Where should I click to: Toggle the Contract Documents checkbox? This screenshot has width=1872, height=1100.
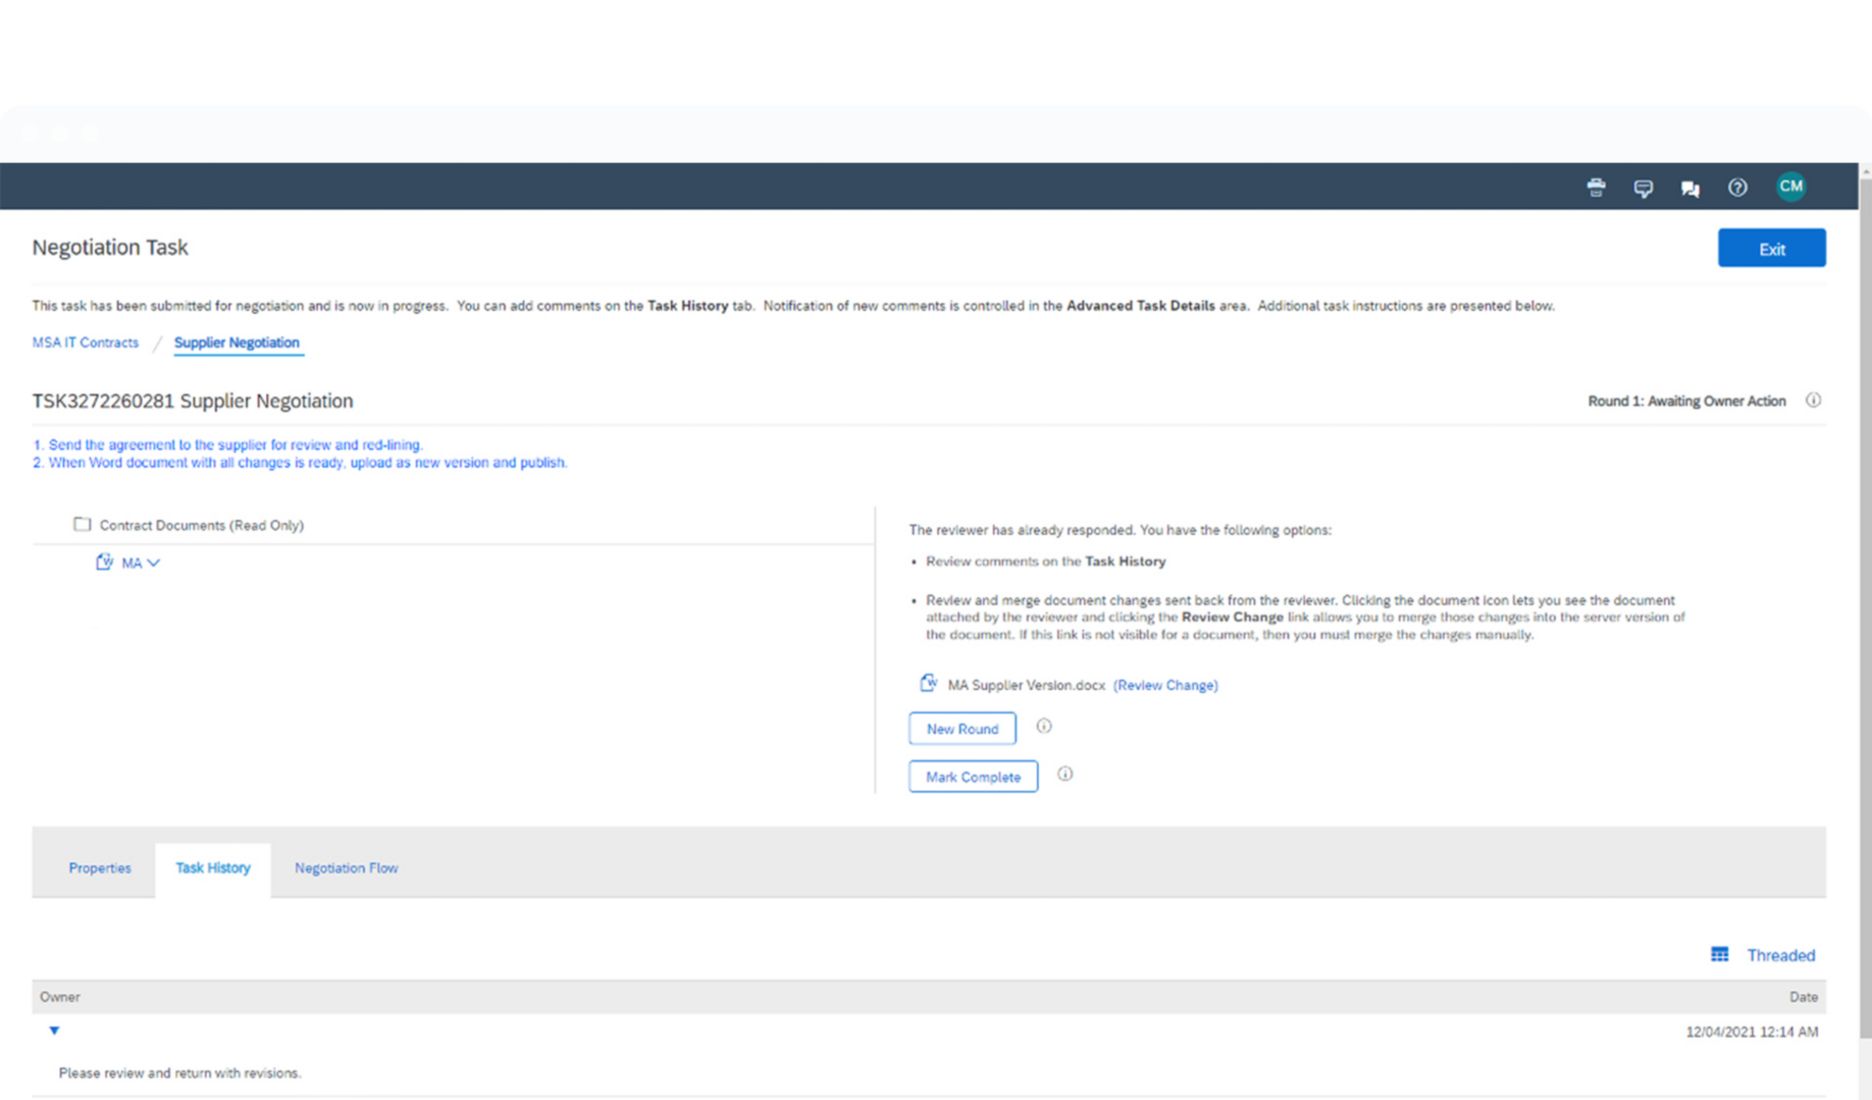click(x=82, y=524)
